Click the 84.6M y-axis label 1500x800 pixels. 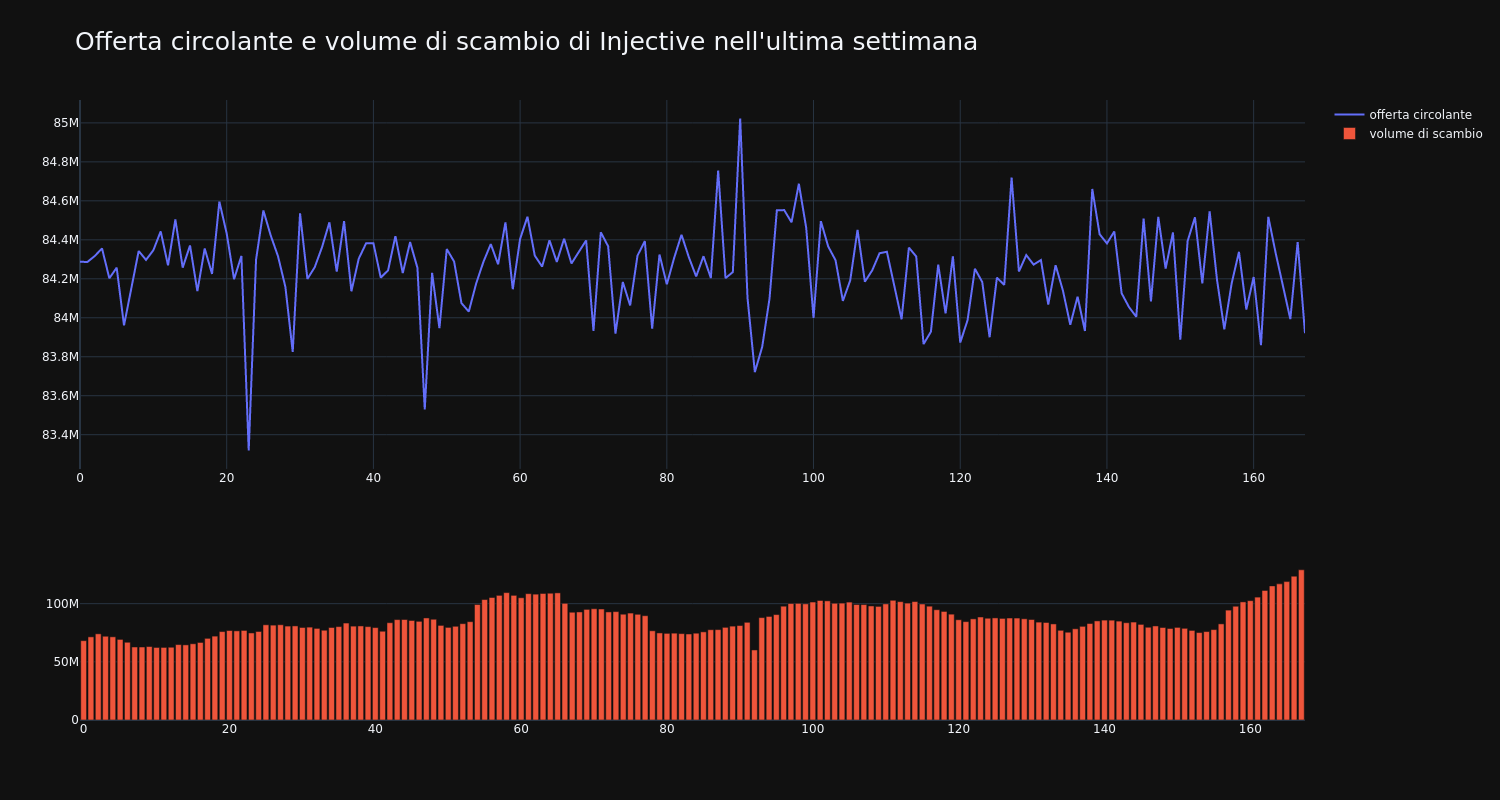[60, 201]
